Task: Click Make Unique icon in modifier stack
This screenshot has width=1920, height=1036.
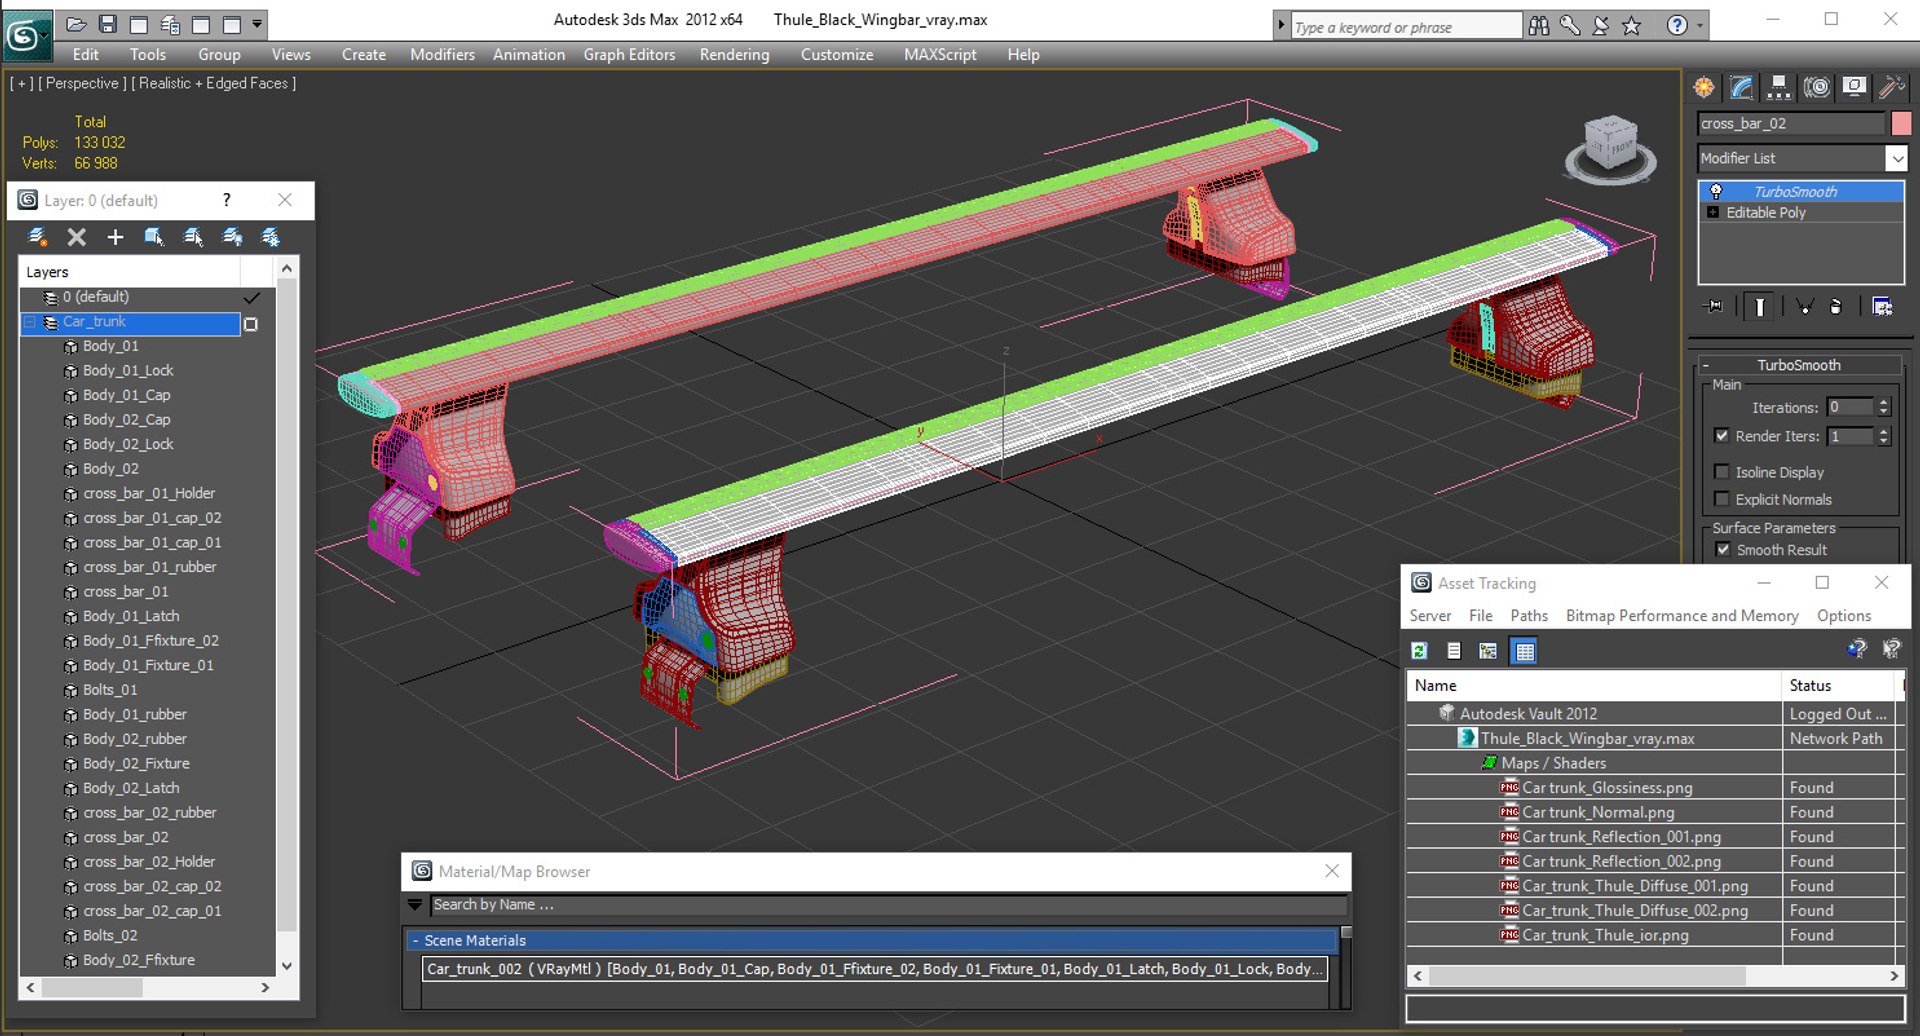Action: [1805, 307]
